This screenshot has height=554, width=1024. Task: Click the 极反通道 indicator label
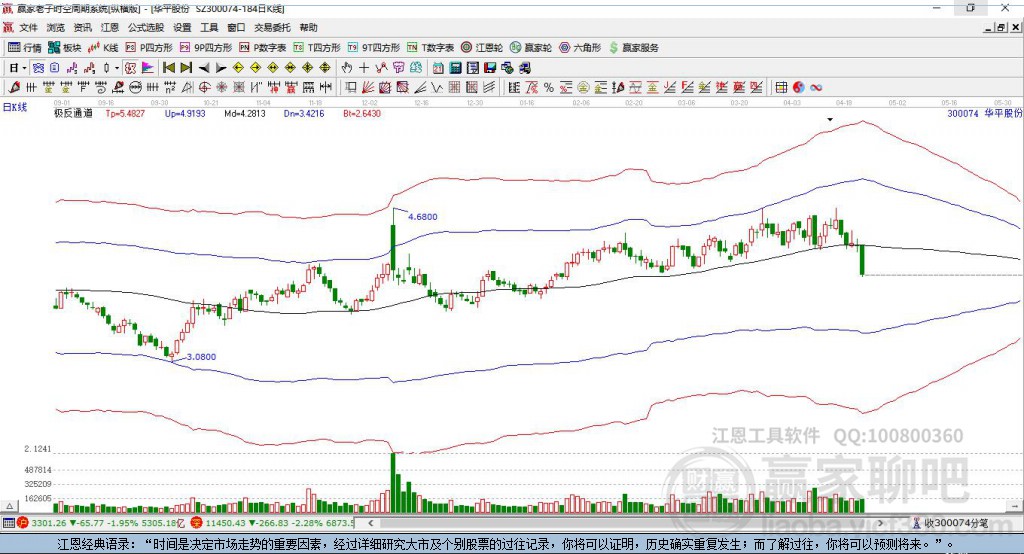click(x=73, y=114)
